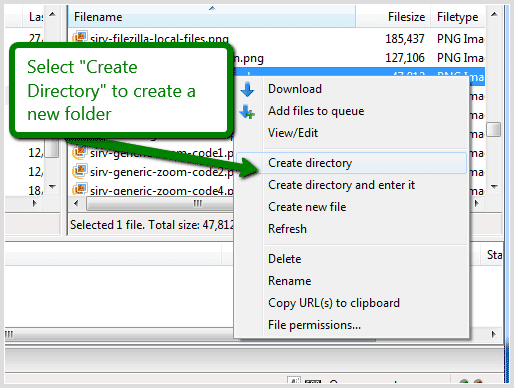The height and width of the screenshot is (388, 514).
Task: Choose Rename from the context menu
Action: click(290, 281)
